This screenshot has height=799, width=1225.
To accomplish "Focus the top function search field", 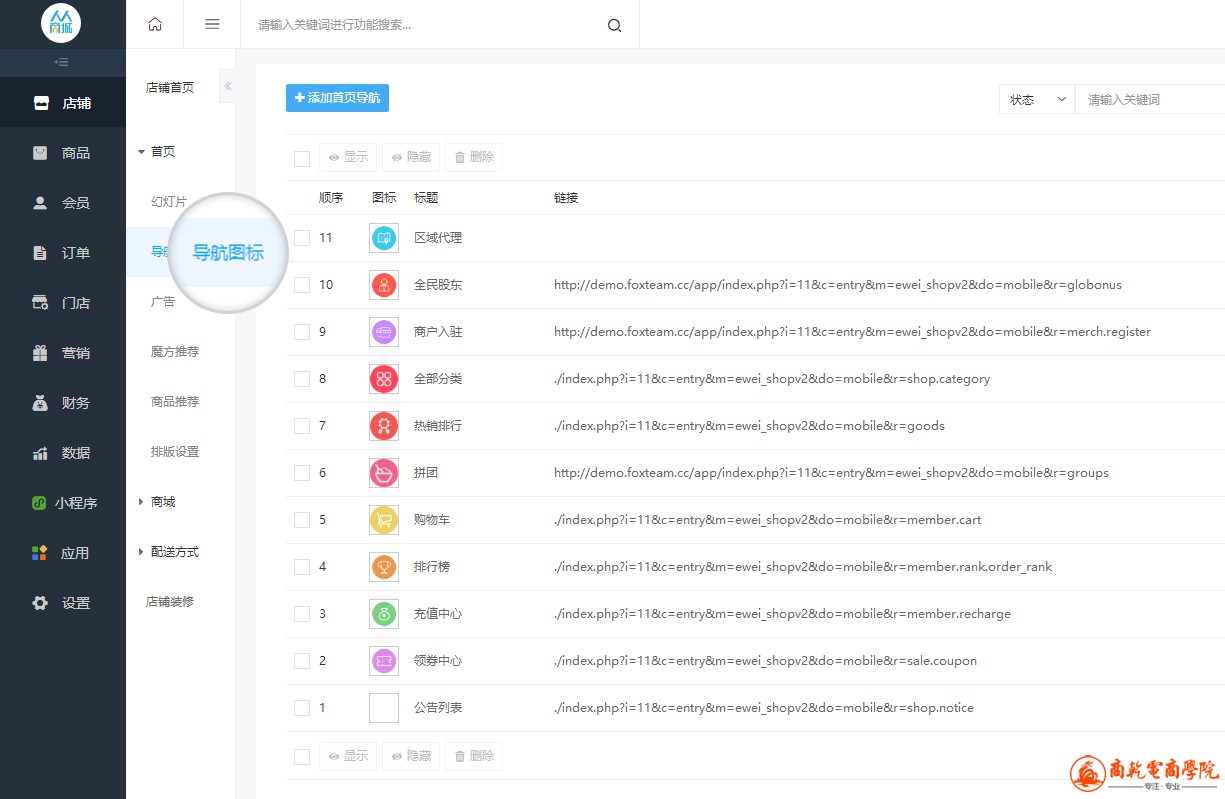I will (425, 25).
